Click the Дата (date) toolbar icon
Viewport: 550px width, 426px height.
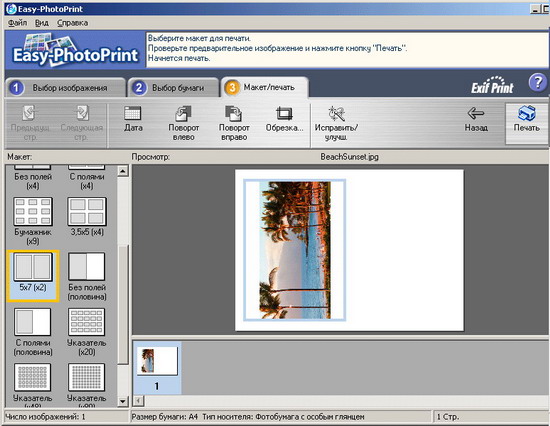click(133, 119)
